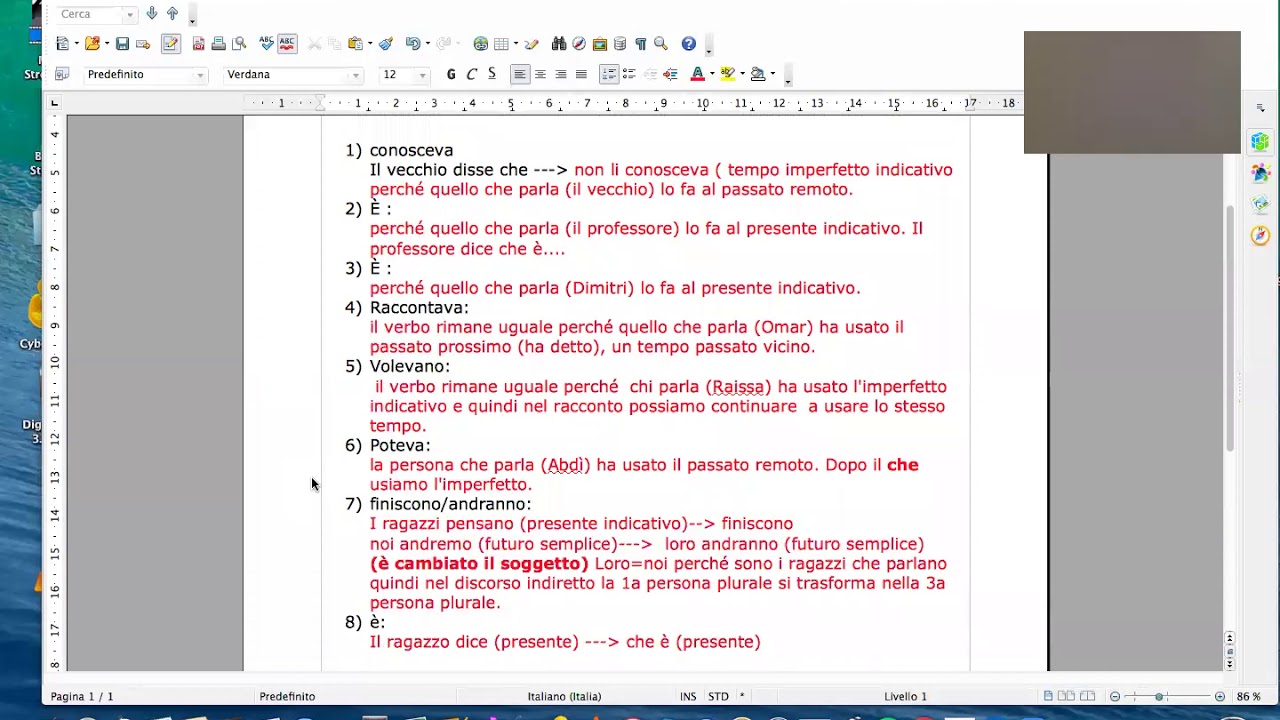Screen dimensions: 1280x720
Task: Open Find & Replace binoculars icon
Action: pyautogui.click(x=559, y=44)
